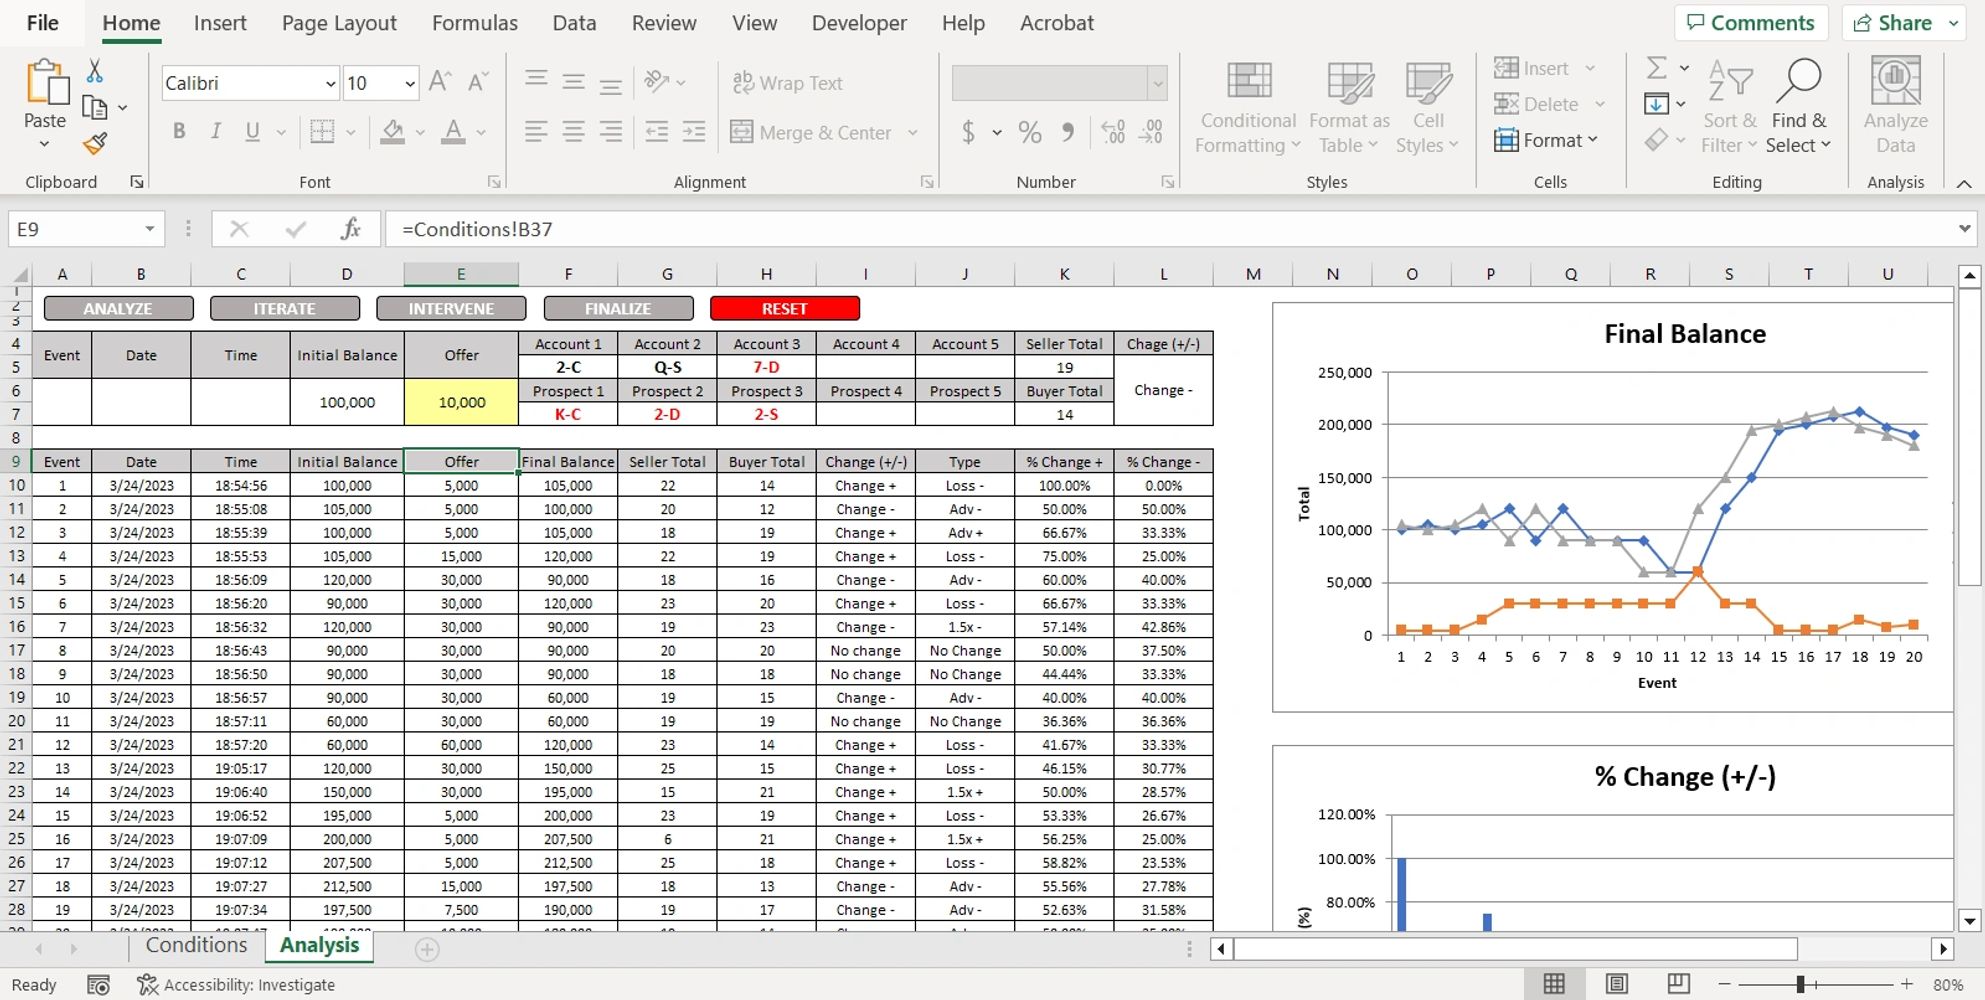Align text left icon
The height and width of the screenshot is (1000, 1985).
(536, 132)
